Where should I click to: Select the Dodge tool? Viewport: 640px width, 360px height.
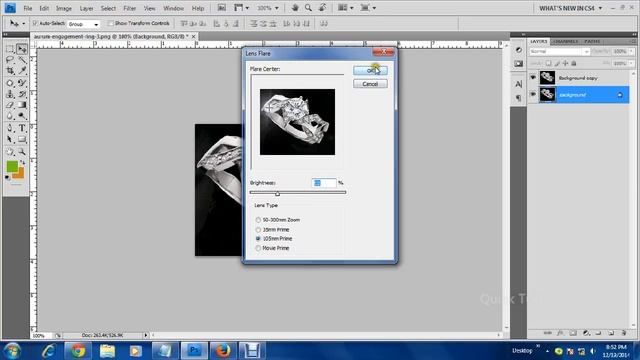tap(22, 116)
